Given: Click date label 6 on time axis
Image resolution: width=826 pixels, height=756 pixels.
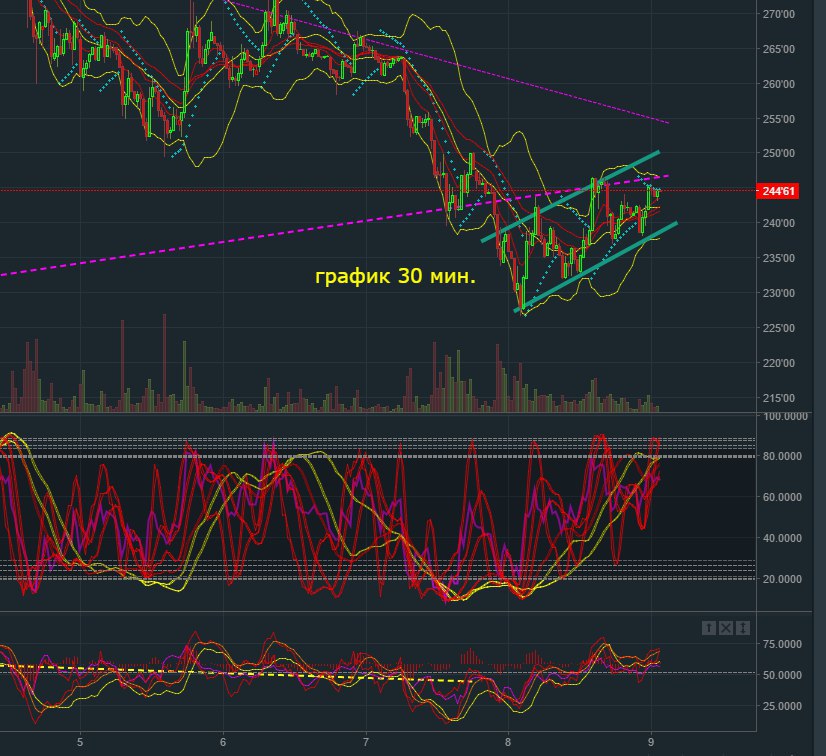Looking at the screenshot, I should point(223,742).
